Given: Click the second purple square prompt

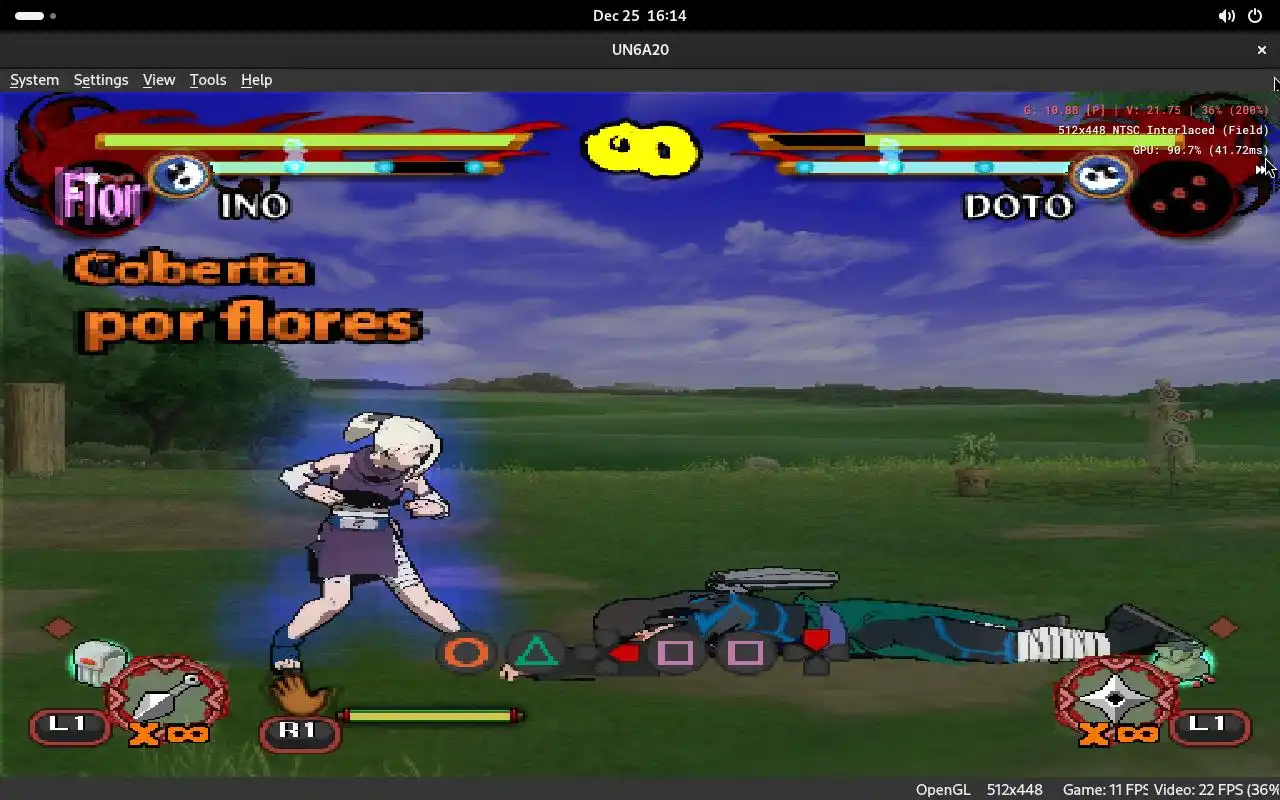Looking at the screenshot, I should 745,653.
